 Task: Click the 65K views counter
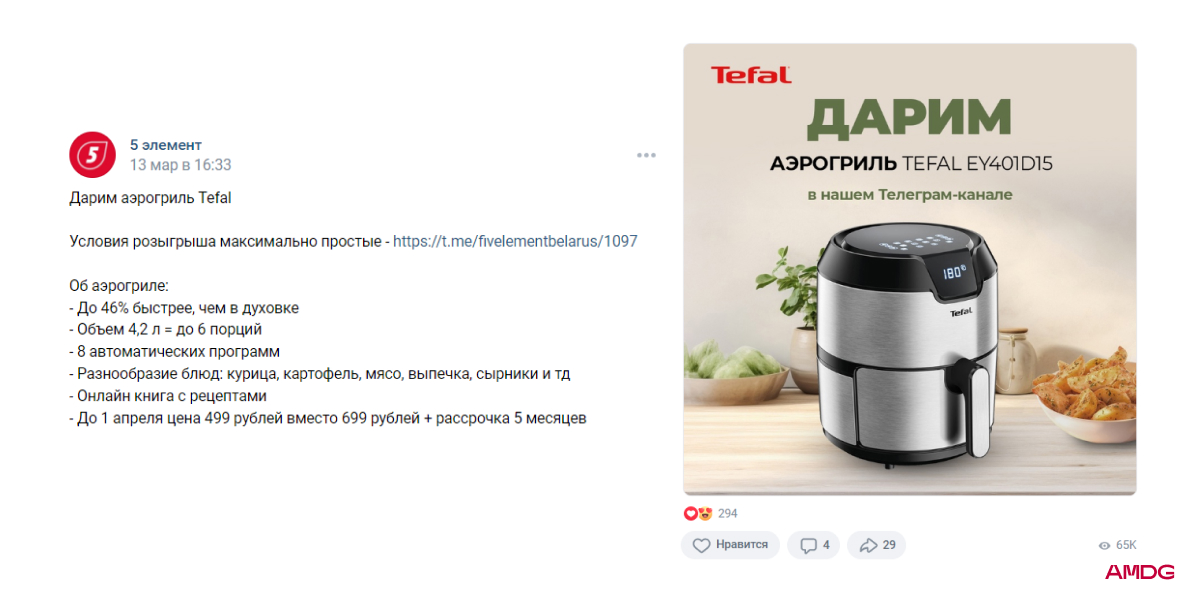[x=1126, y=545]
